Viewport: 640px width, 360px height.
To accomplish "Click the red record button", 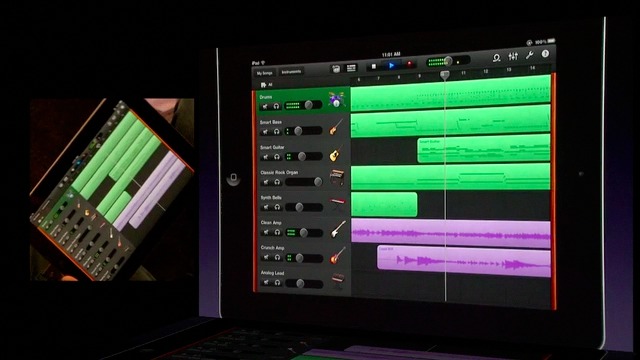I will point(409,64).
